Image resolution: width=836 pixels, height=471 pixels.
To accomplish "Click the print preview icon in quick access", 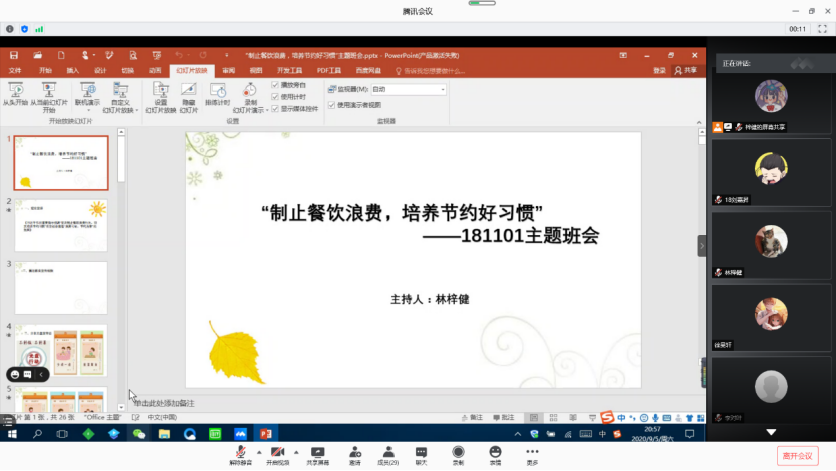I will point(133,55).
